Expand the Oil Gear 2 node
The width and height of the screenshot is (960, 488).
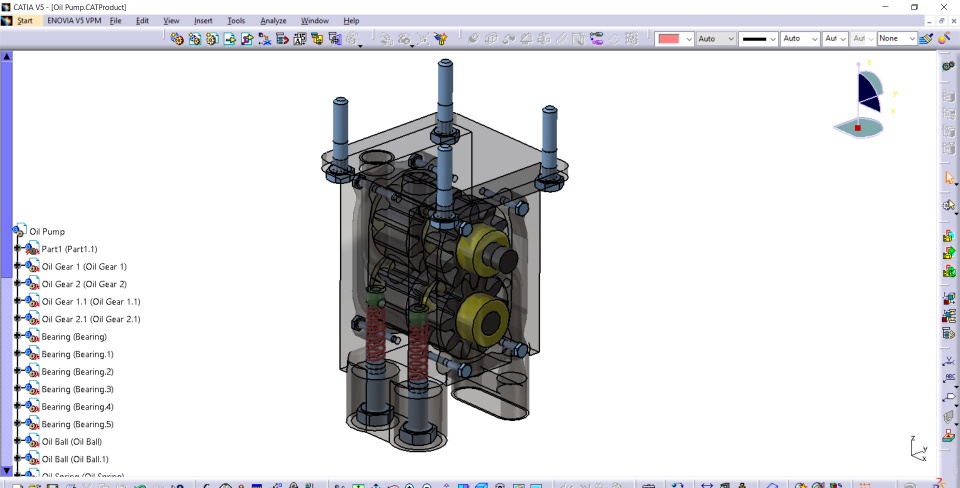pyautogui.click(x=18, y=283)
